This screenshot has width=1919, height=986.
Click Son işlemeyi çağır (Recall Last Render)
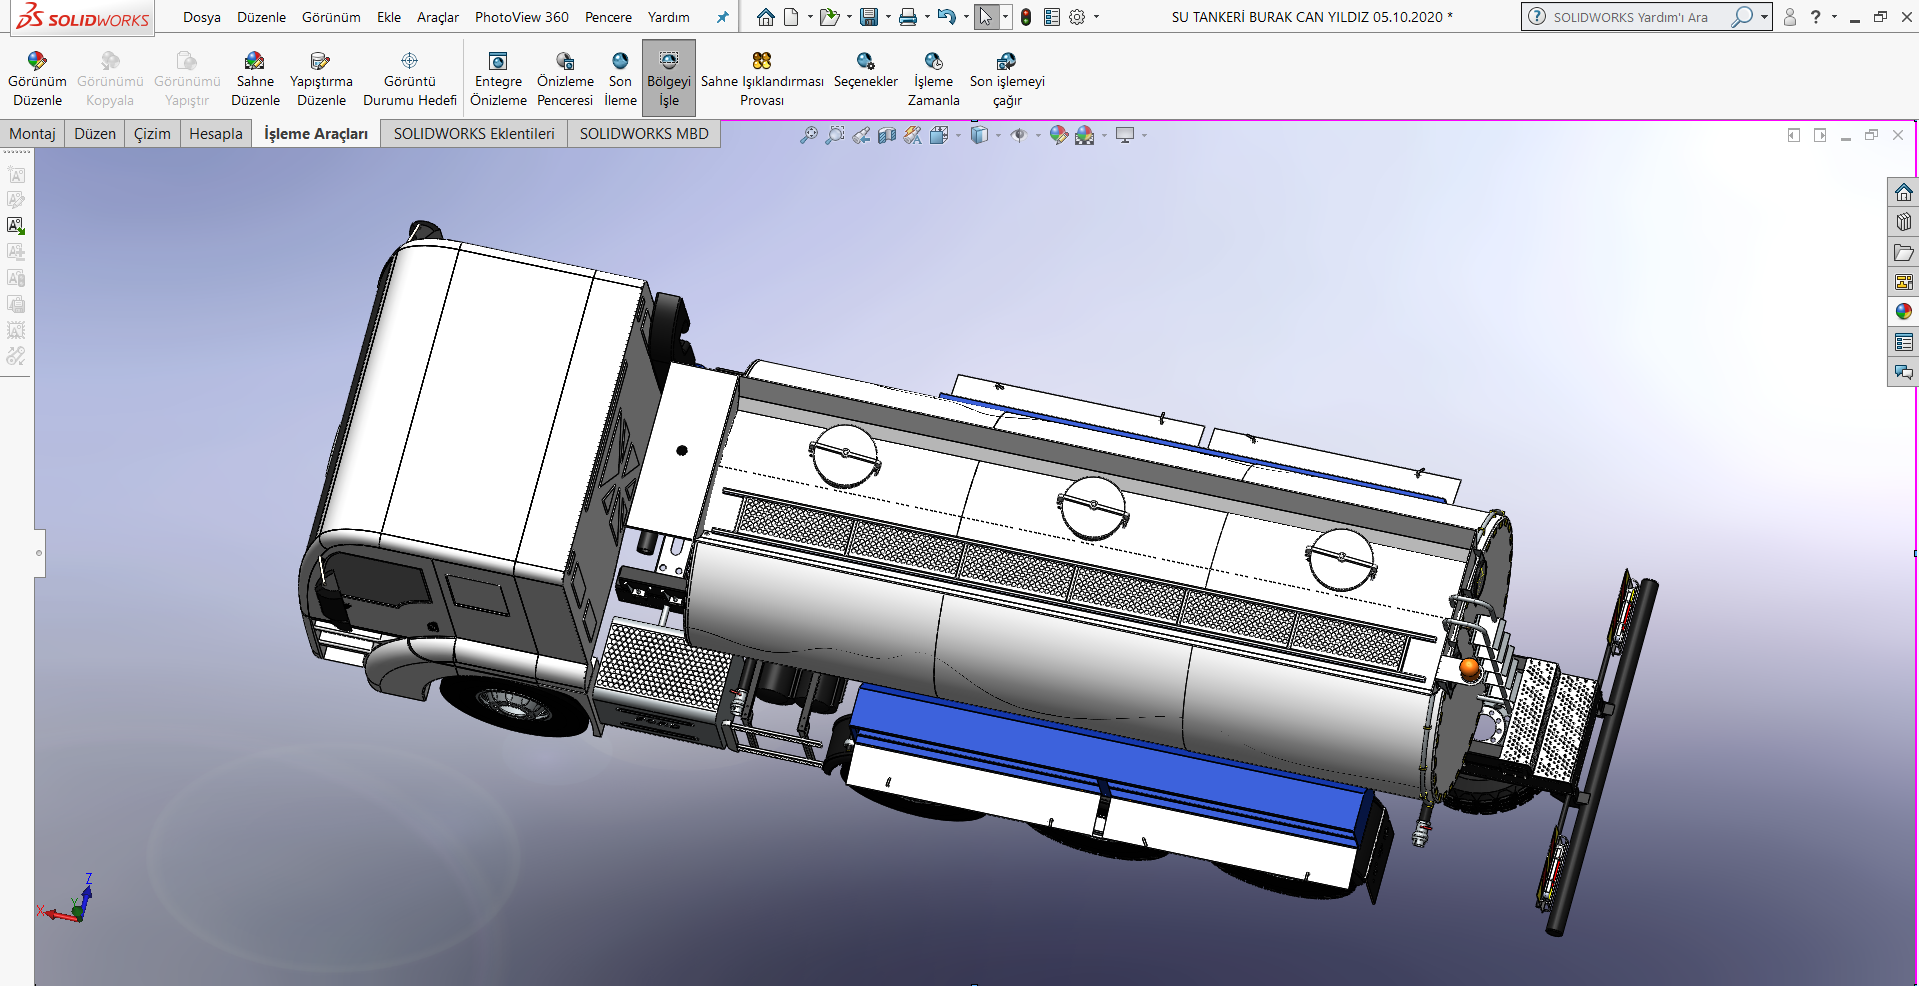click(x=1007, y=79)
